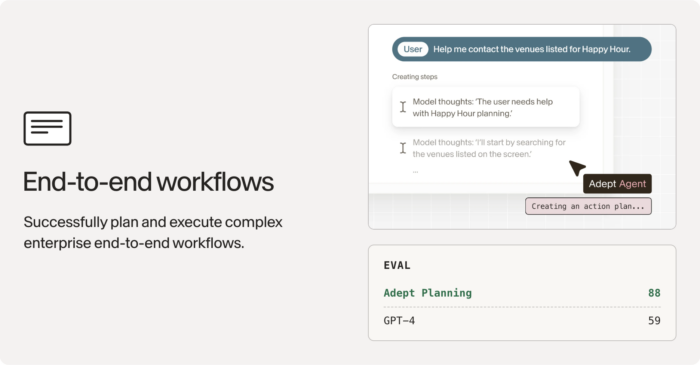The image size is (700, 365).
Task: Click the 'Creating steps' label
Action: pos(415,77)
